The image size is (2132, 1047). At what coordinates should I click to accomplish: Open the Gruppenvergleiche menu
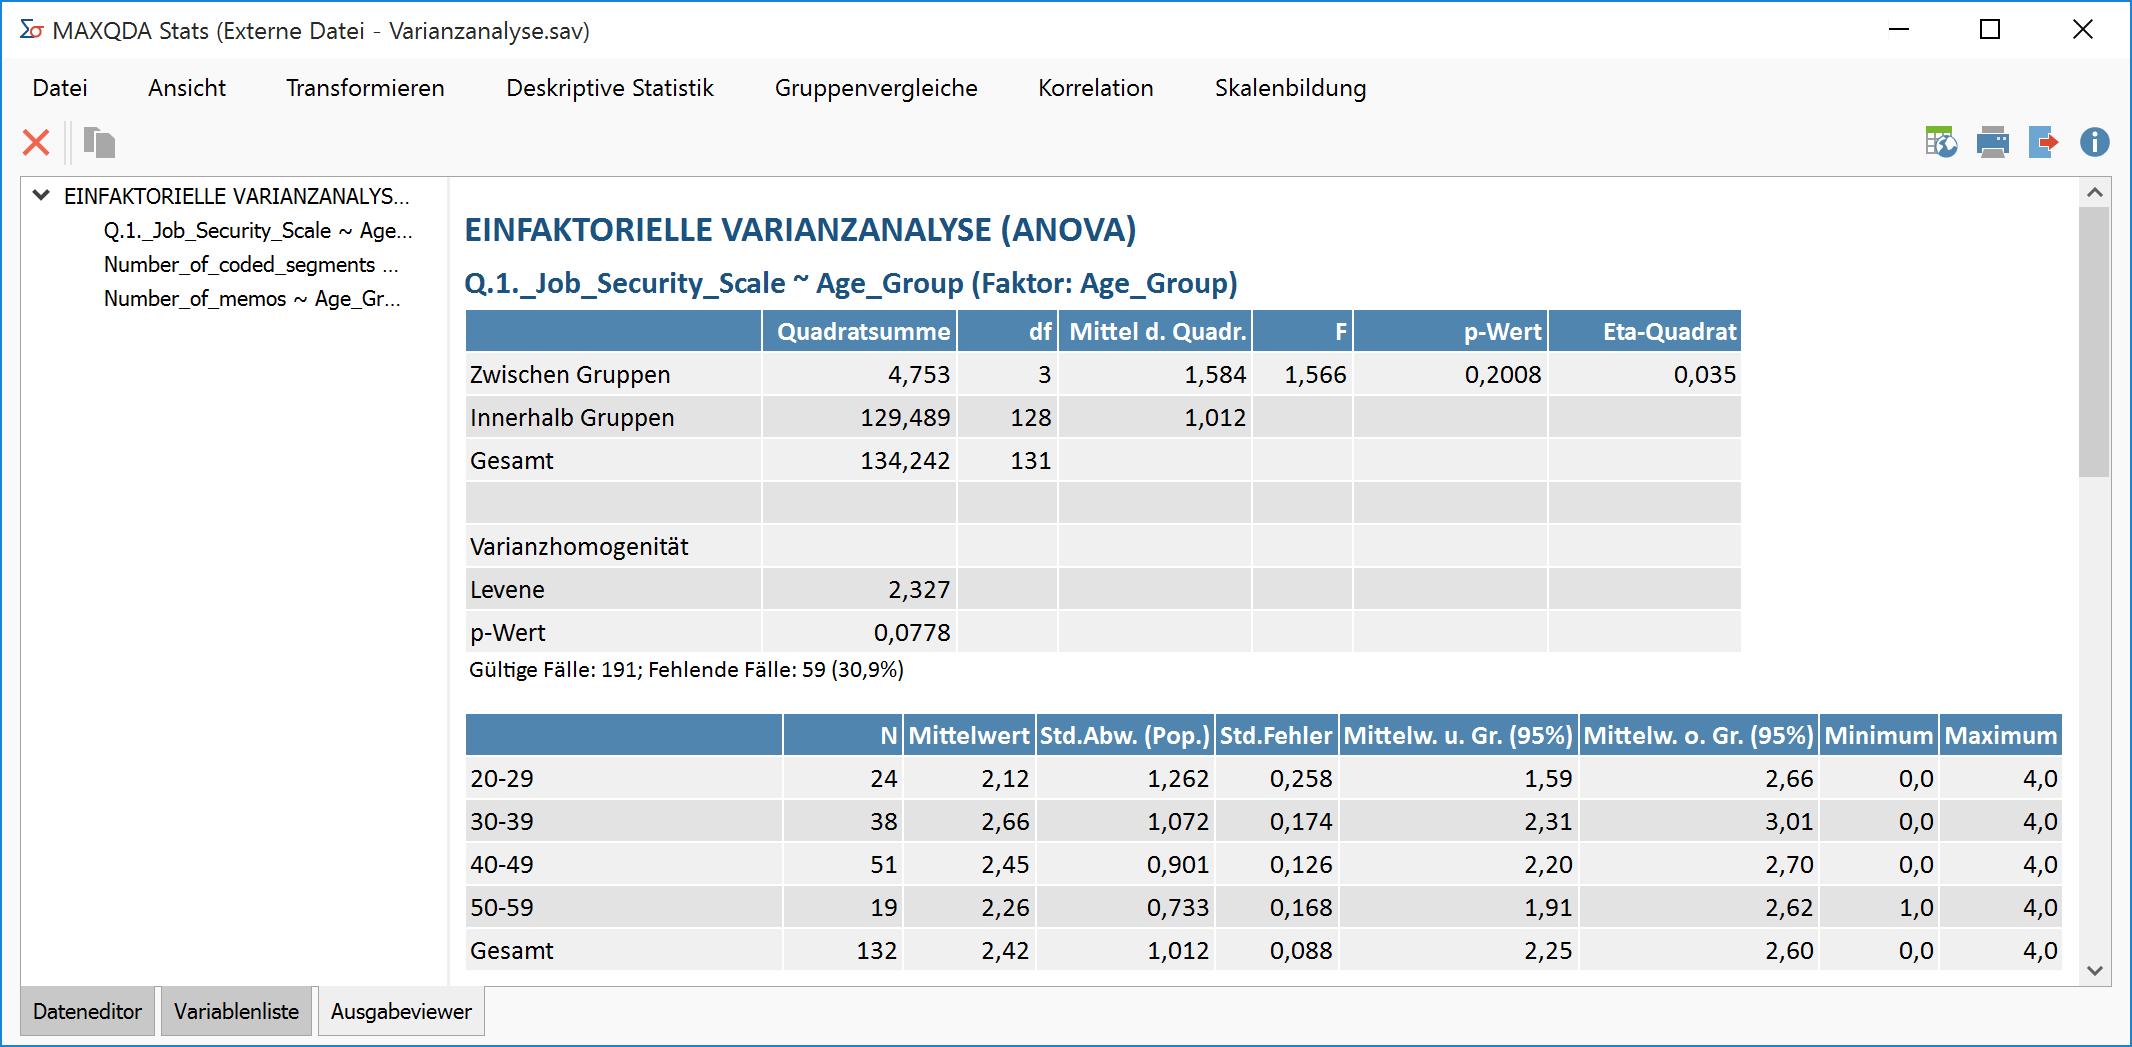[x=875, y=88]
